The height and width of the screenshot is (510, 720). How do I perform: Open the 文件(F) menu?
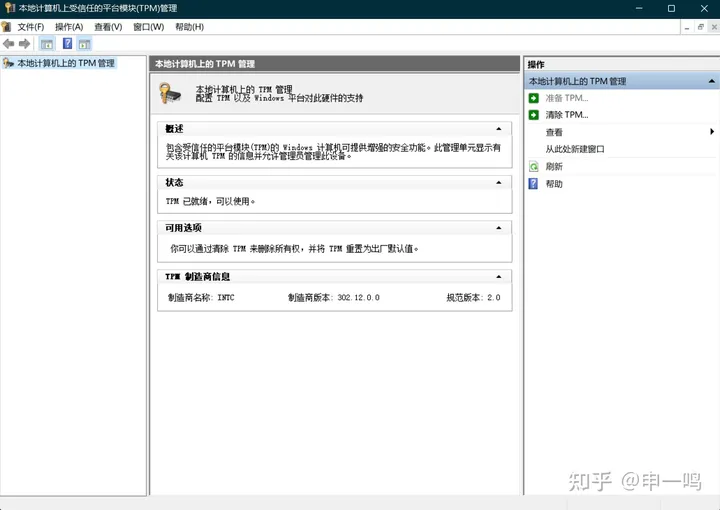(31, 27)
